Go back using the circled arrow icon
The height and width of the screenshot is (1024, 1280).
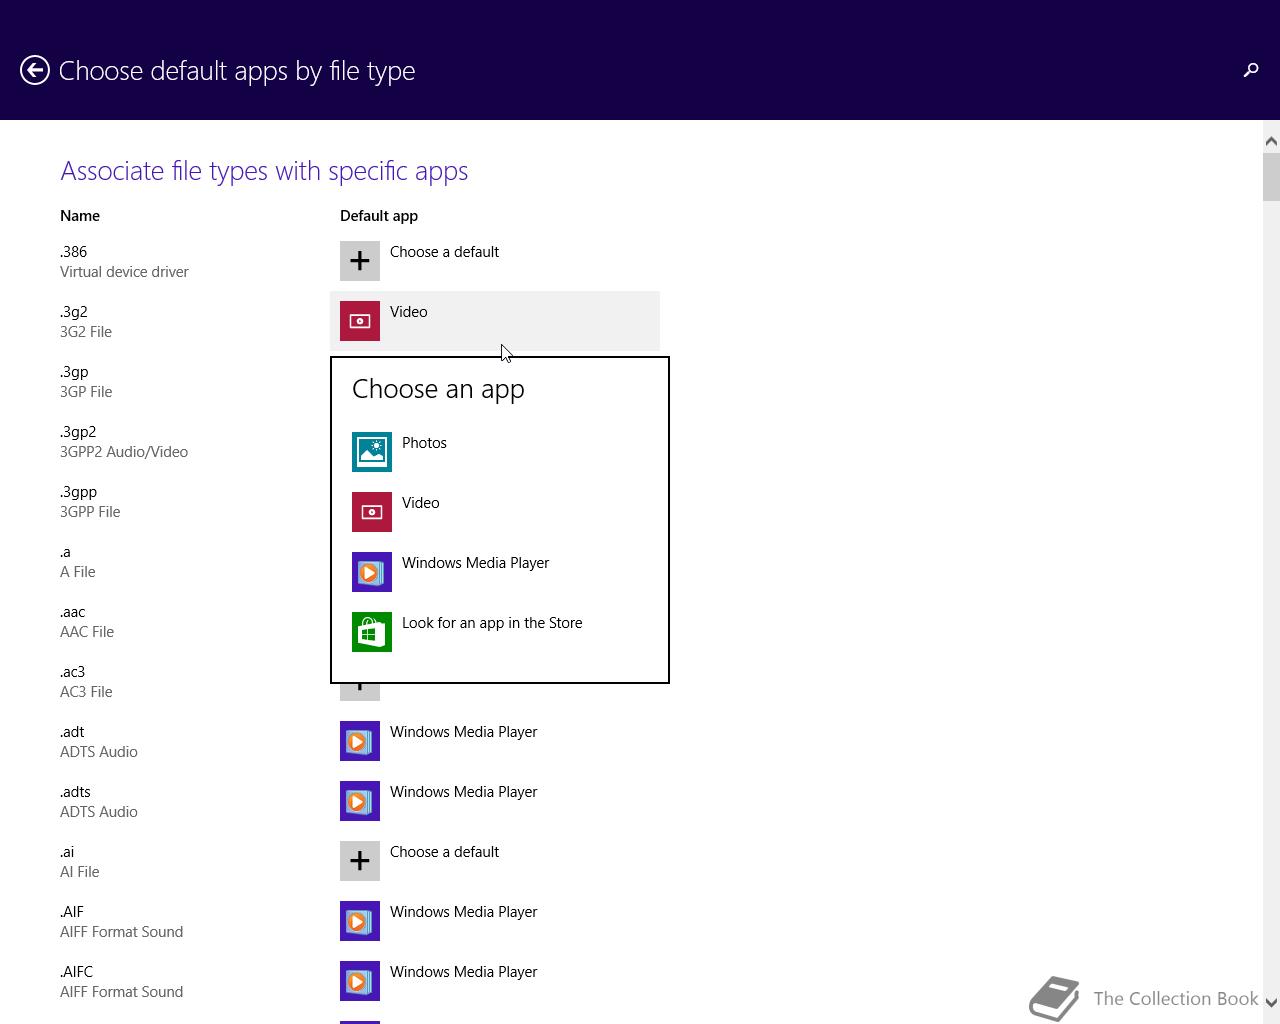click(35, 70)
